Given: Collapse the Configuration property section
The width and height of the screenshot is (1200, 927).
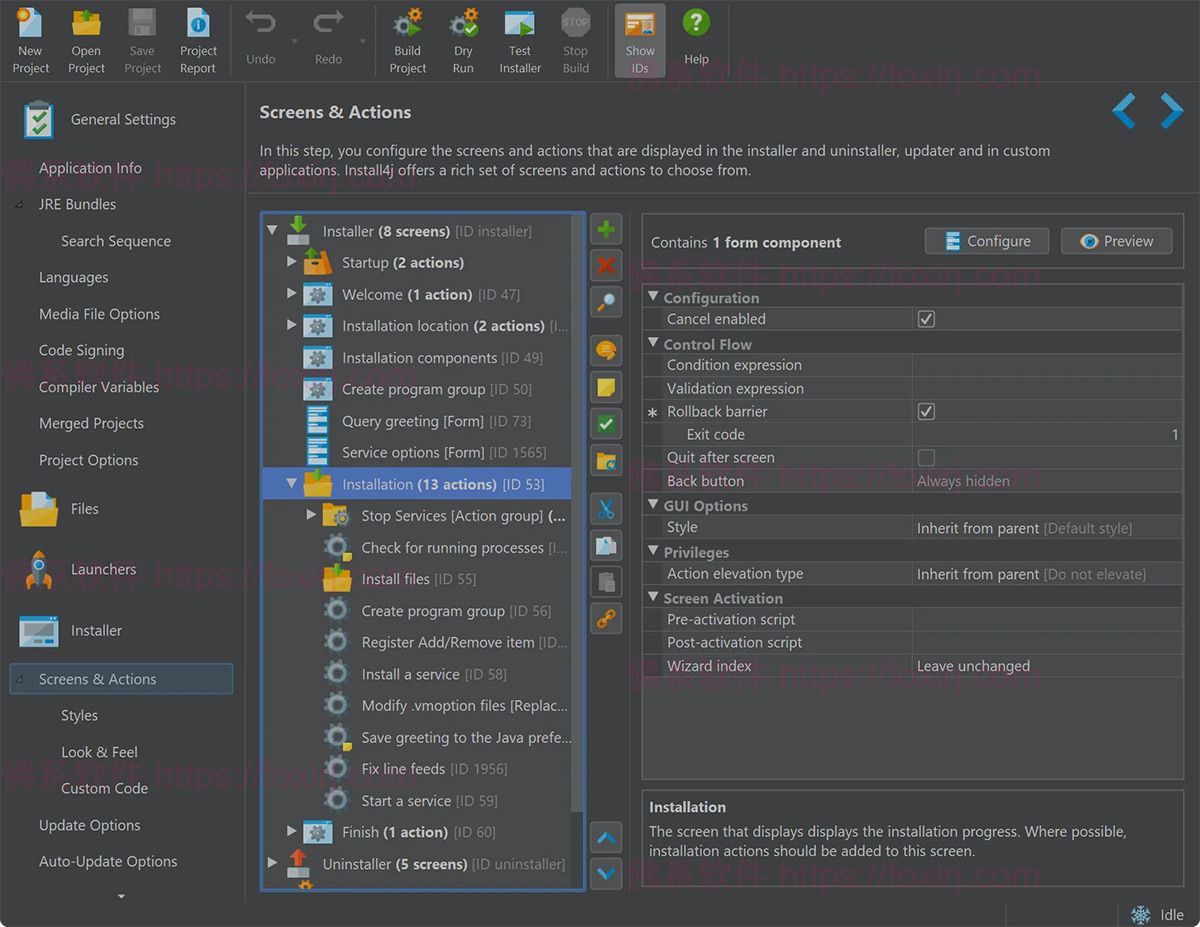Looking at the screenshot, I should pyautogui.click(x=653, y=297).
